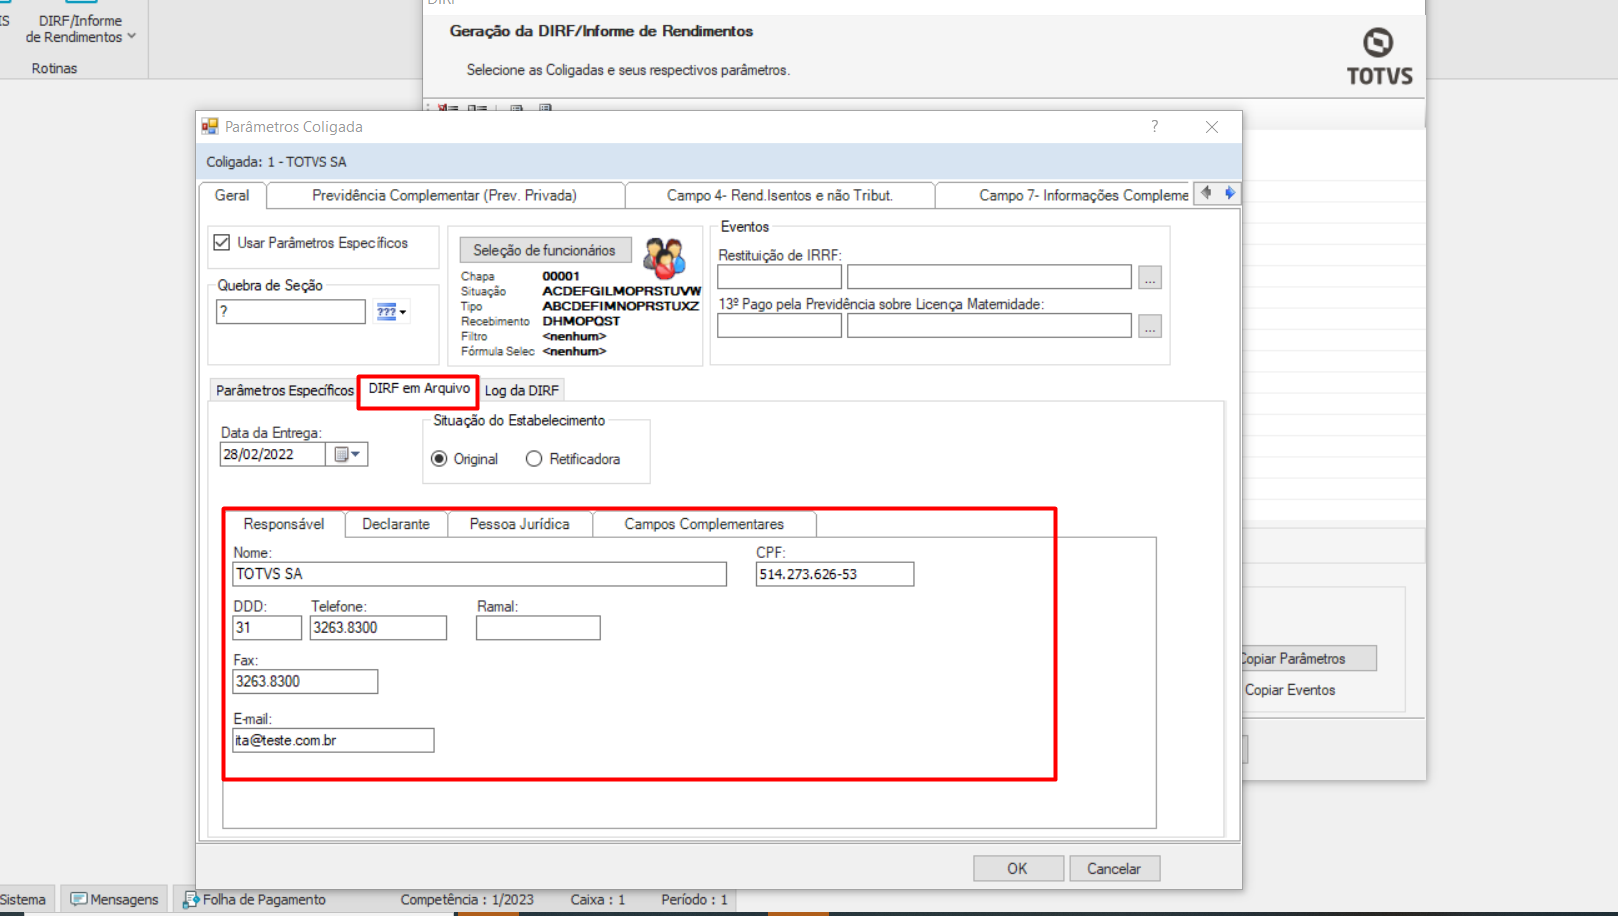The width and height of the screenshot is (1618, 916).
Task: Click the Folha de Pagamento status bar icon
Action: click(191, 900)
